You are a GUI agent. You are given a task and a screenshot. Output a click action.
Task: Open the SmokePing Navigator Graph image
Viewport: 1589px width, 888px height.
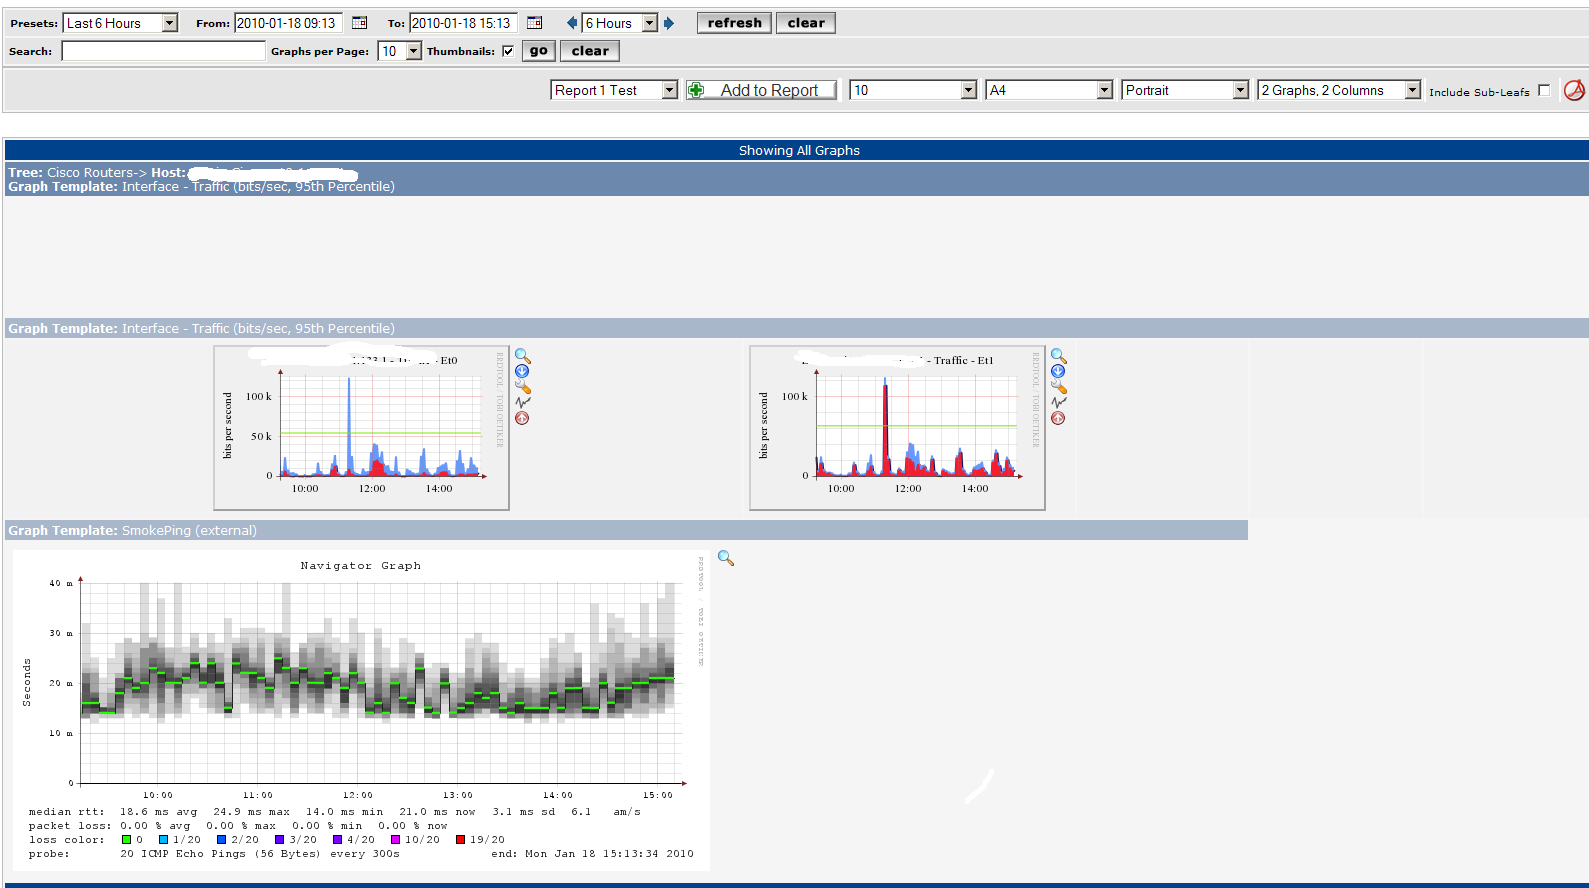click(362, 710)
